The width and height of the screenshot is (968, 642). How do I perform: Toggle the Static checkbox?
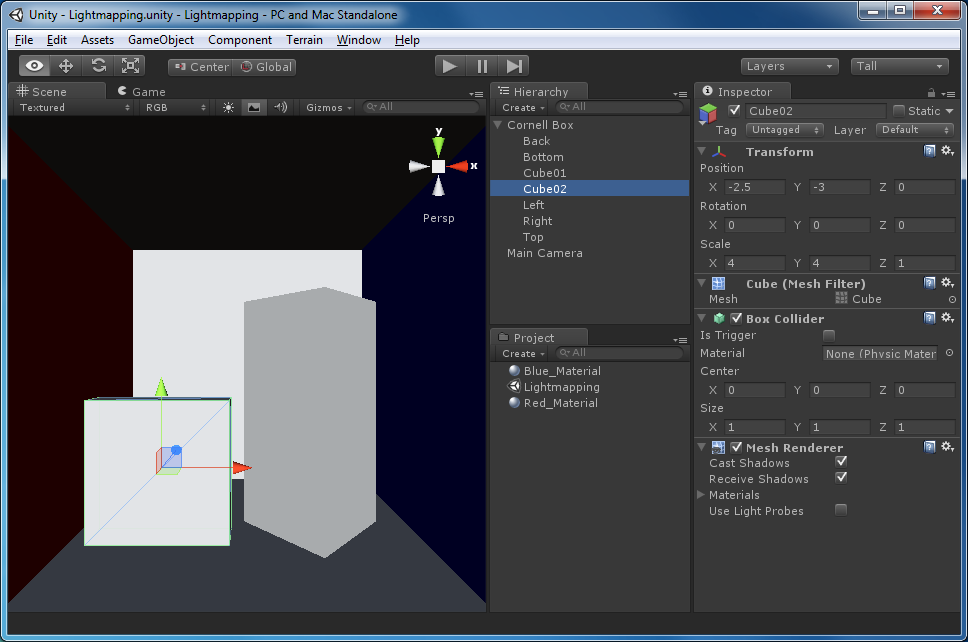click(899, 110)
